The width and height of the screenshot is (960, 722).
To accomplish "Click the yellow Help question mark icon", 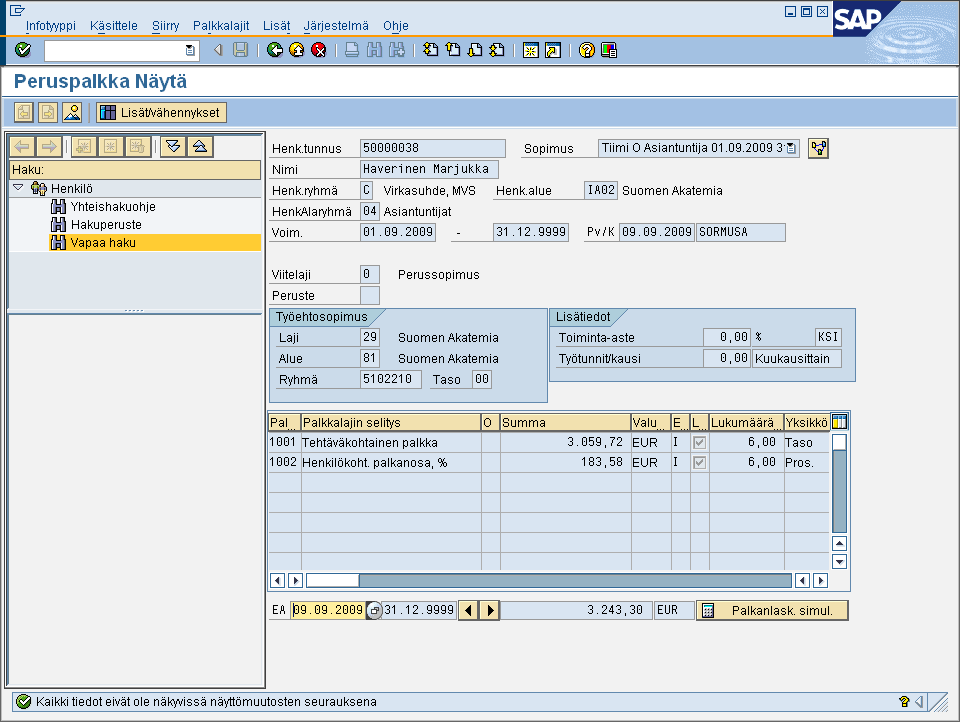I will [587, 50].
